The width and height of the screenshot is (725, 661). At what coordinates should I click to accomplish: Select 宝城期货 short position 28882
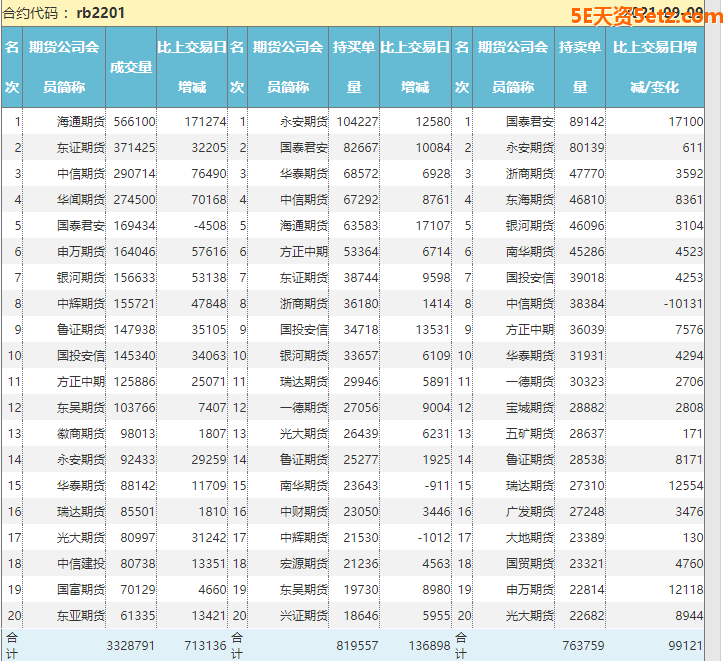click(587, 408)
